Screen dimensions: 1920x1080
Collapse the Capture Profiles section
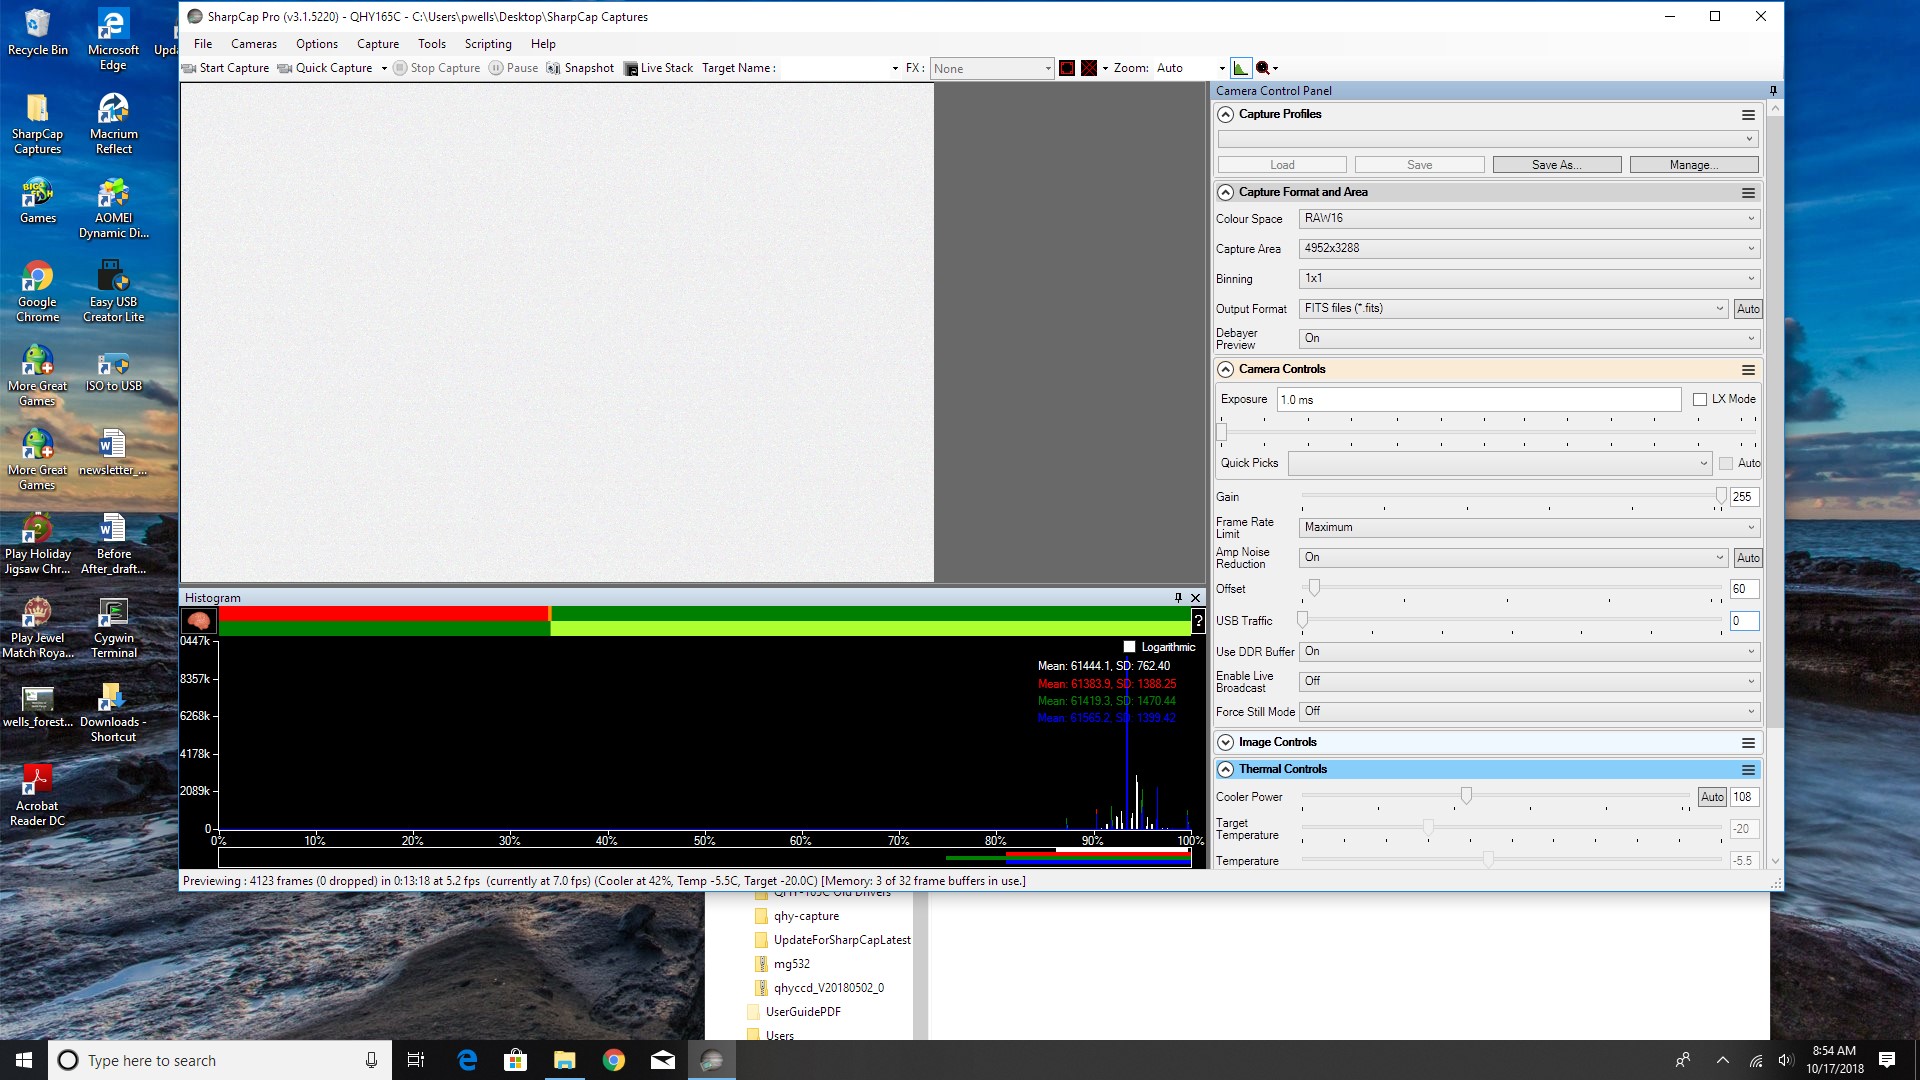click(x=1225, y=114)
